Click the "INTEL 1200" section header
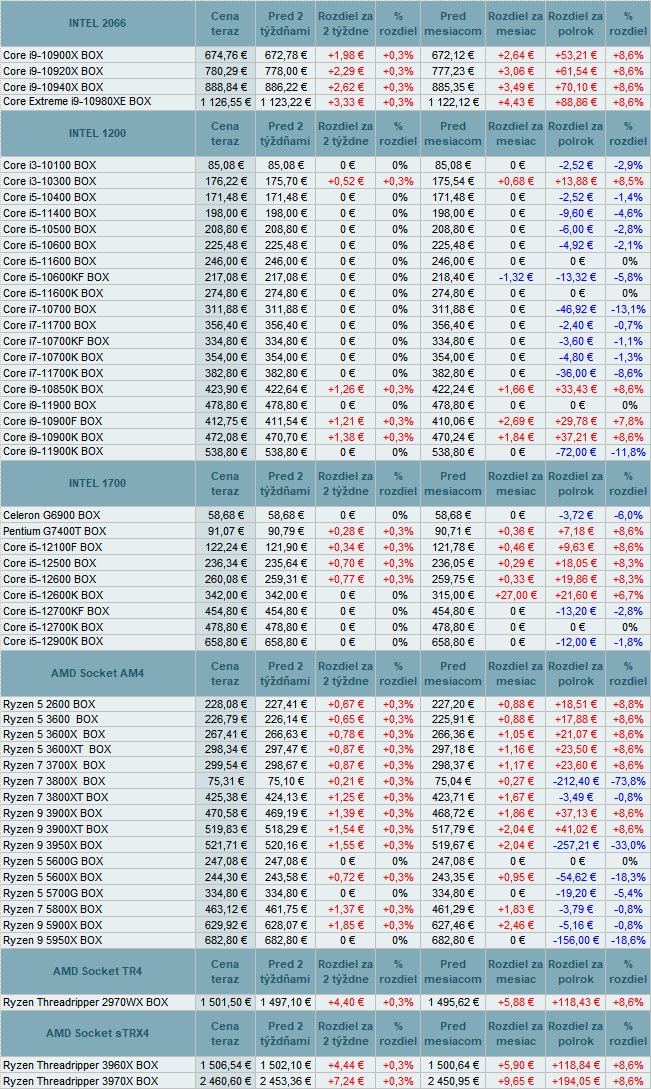This screenshot has width=651, height=1089. (x=97, y=133)
